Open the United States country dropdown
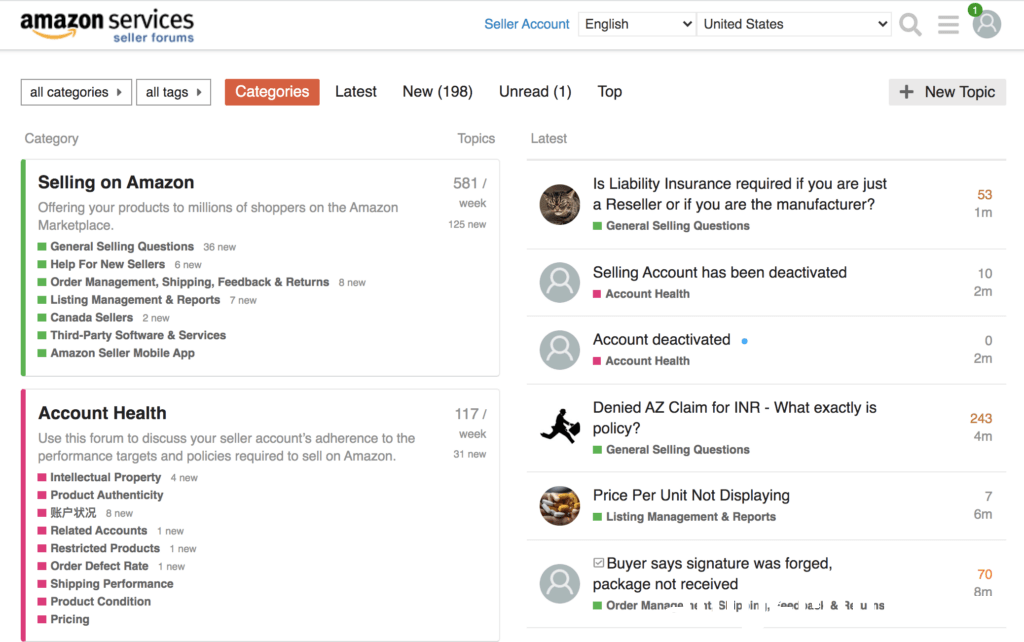Screen dimensions: 1024x642 [x=794, y=24]
